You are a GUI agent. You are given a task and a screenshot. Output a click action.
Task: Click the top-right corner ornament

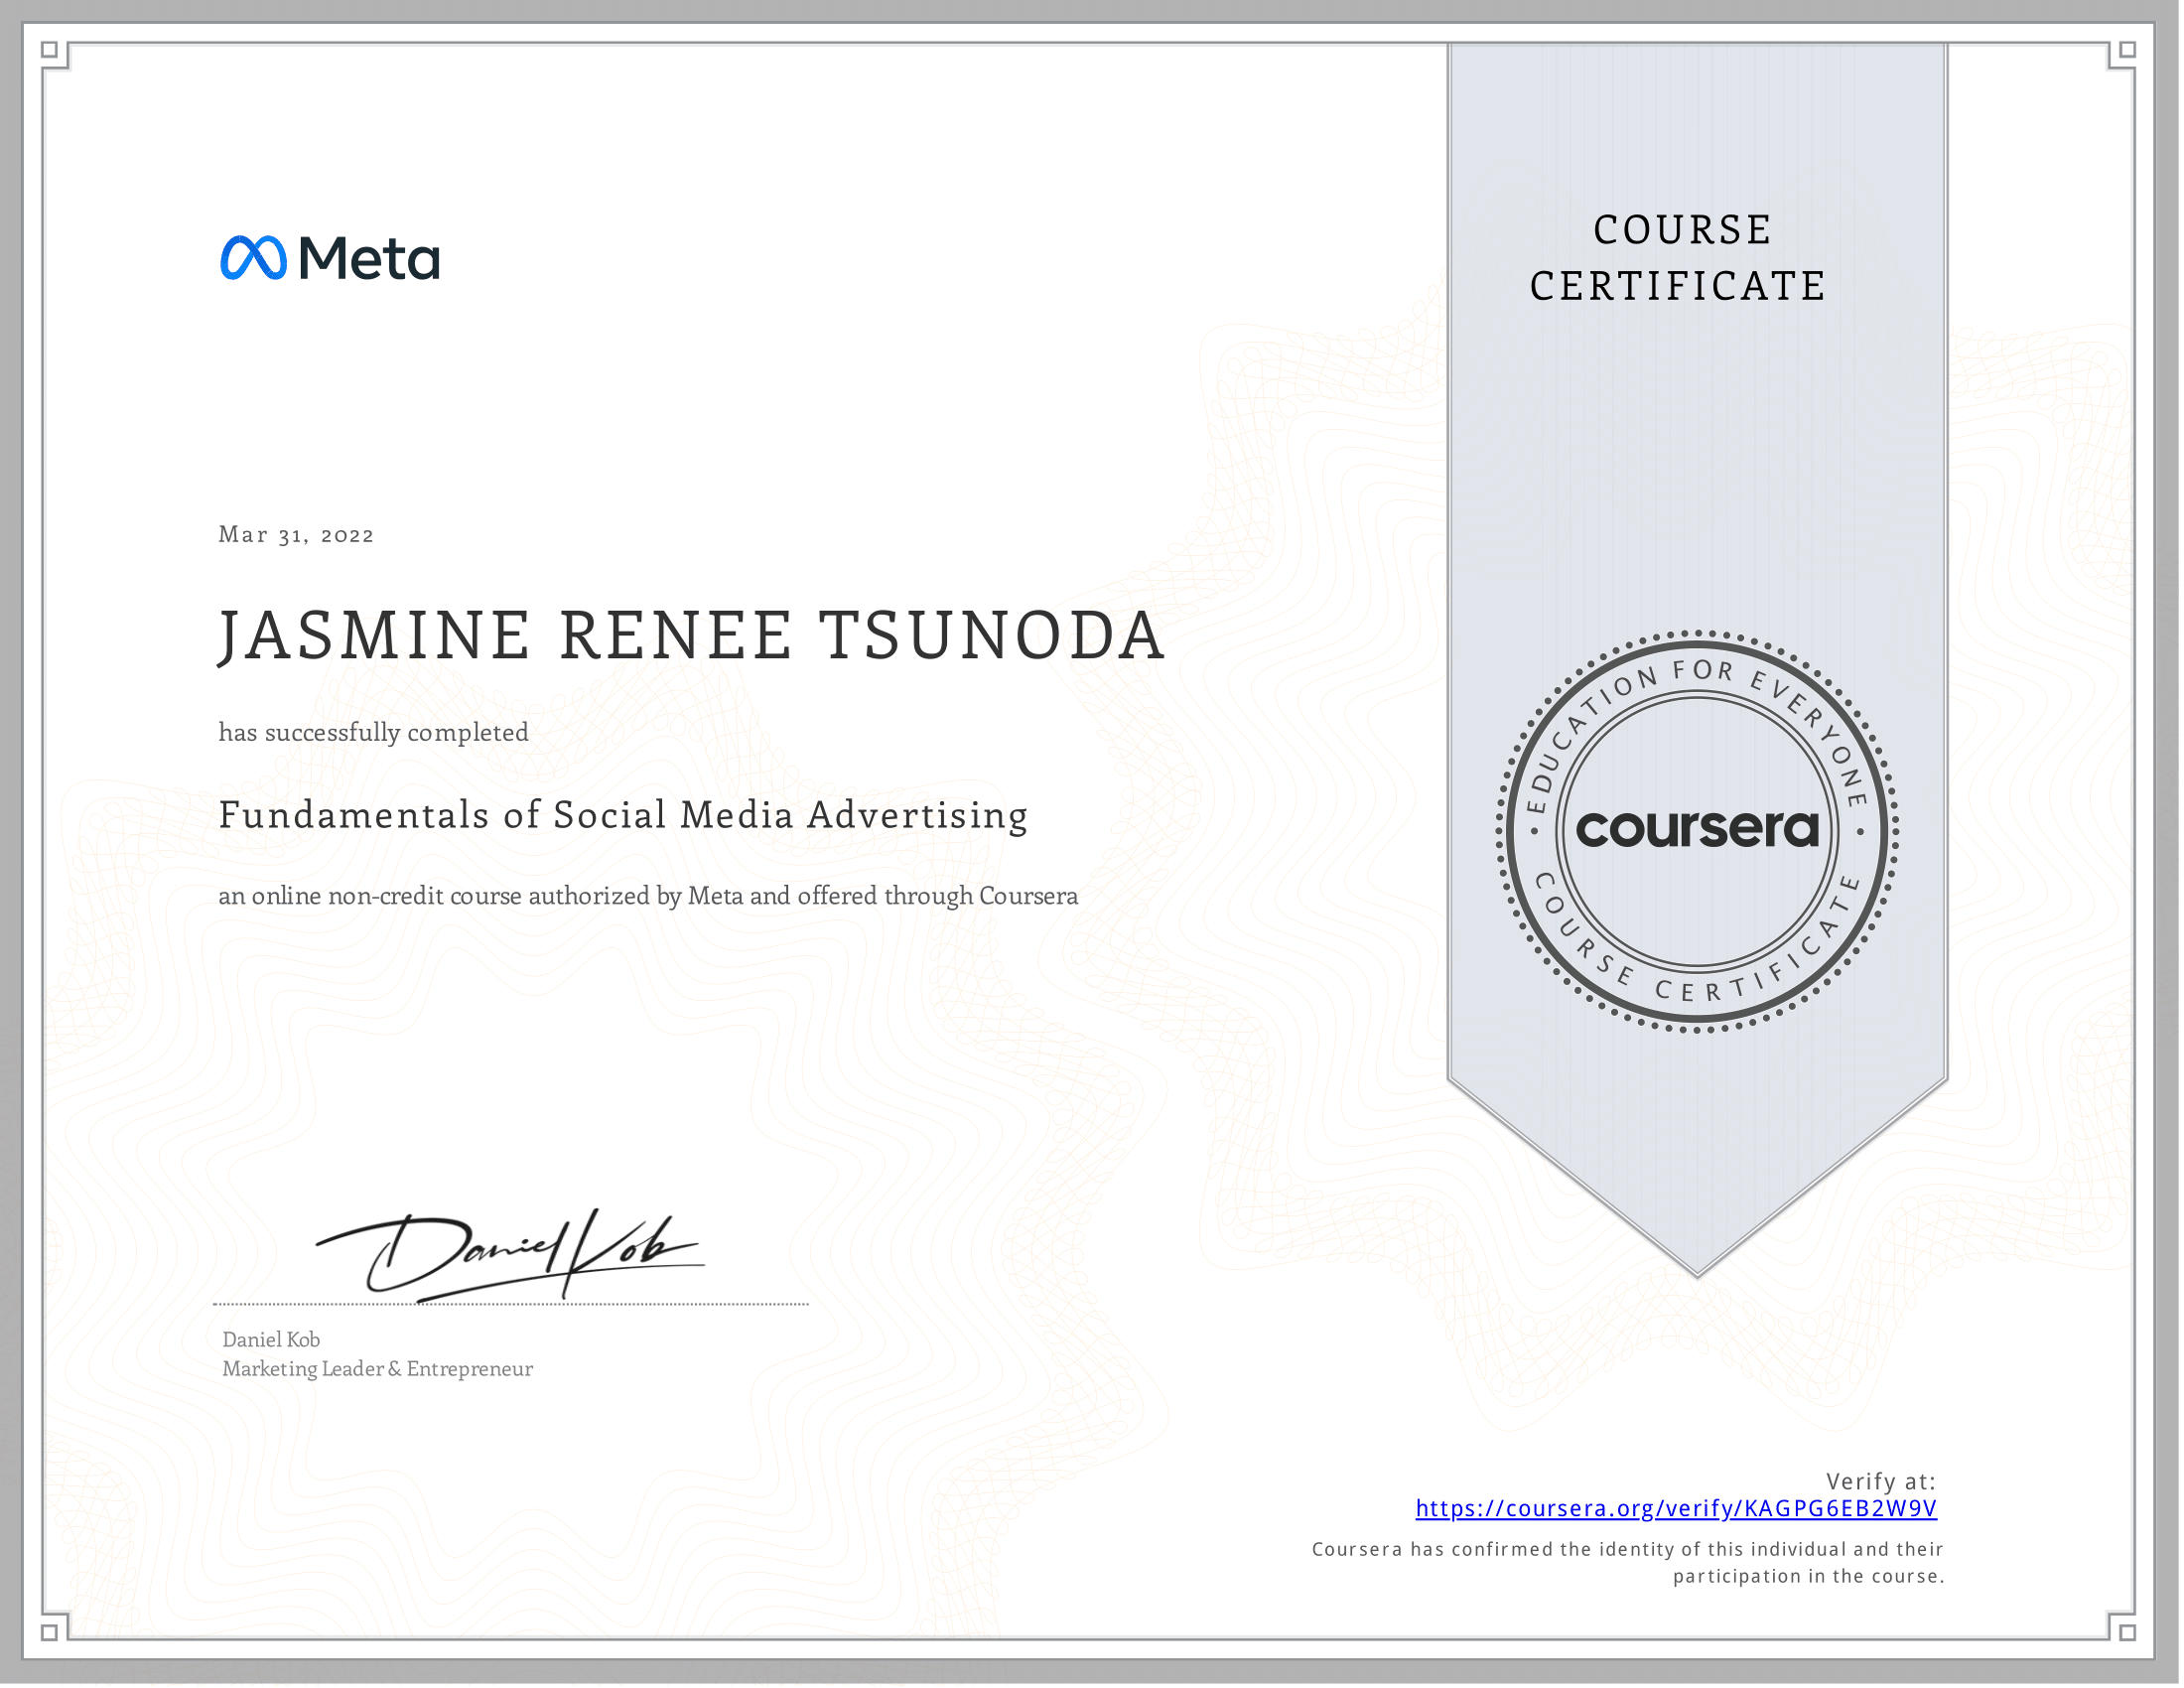pyautogui.click(x=2127, y=50)
